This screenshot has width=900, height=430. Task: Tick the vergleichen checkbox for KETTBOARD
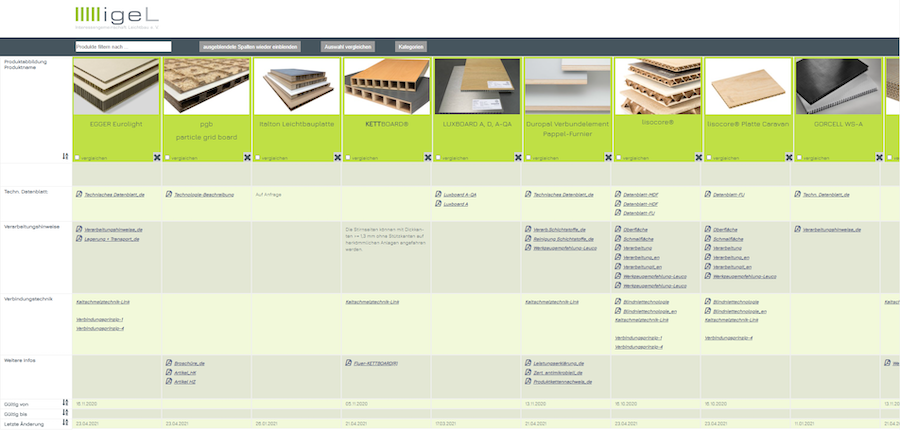pos(348,157)
